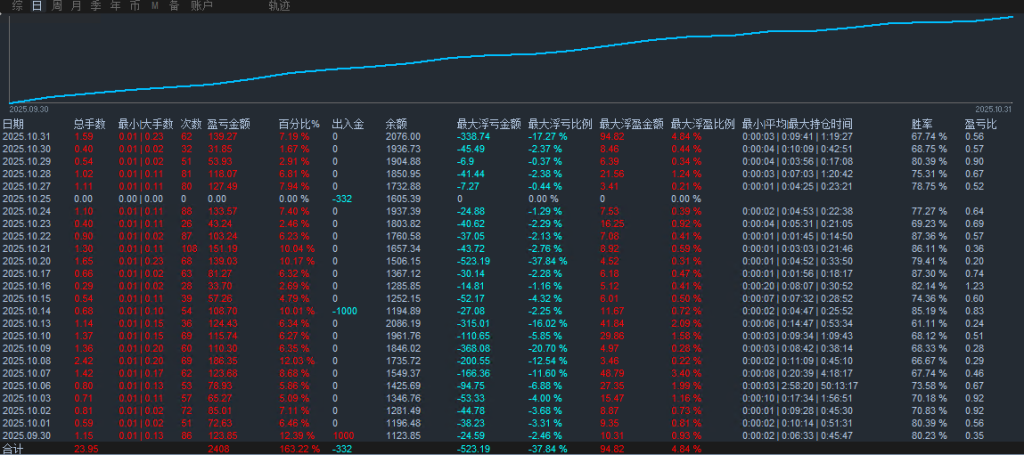Viewport: 1024px width, 455px height.
Task: Select the 日 daily tab
Action: tap(37, 6)
